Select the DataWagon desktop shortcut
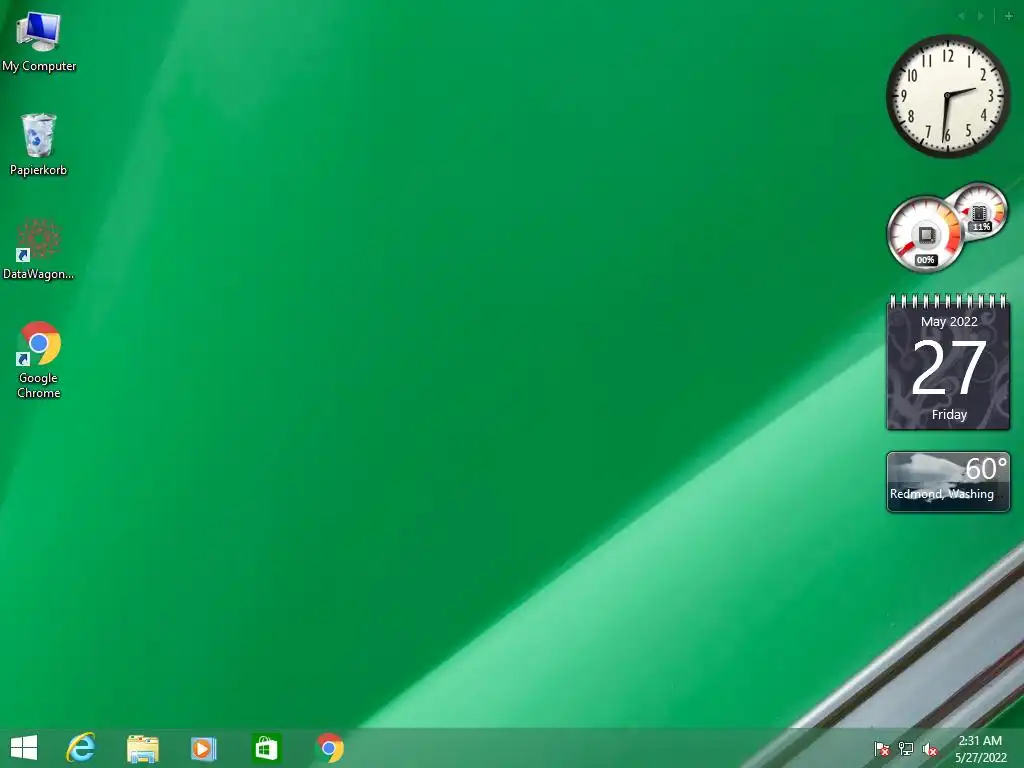Screen dimensions: 1024x768 point(38,249)
